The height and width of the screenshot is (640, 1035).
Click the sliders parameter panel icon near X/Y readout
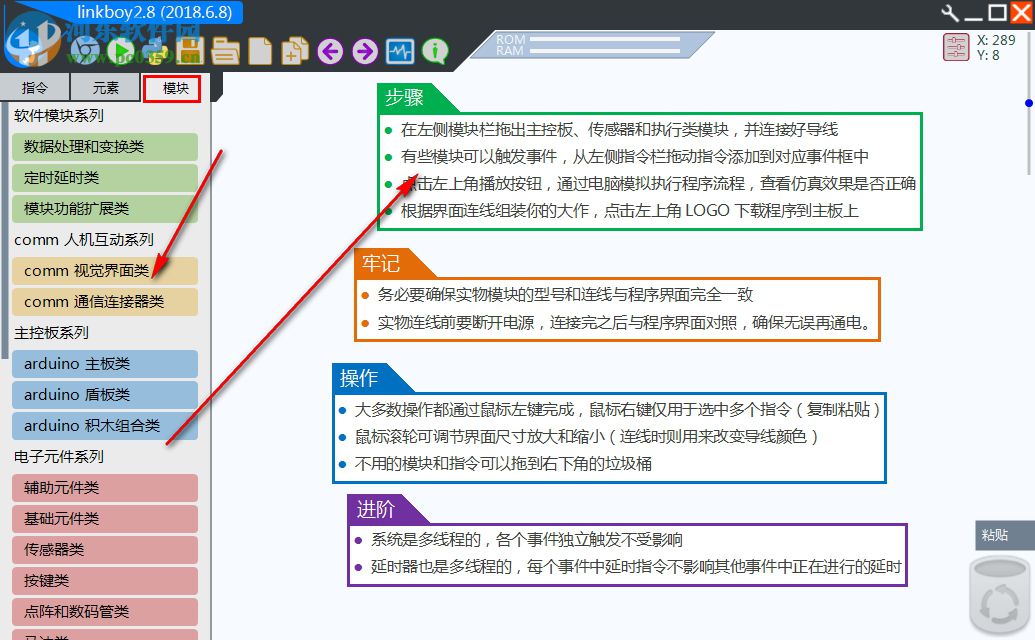pos(955,45)
